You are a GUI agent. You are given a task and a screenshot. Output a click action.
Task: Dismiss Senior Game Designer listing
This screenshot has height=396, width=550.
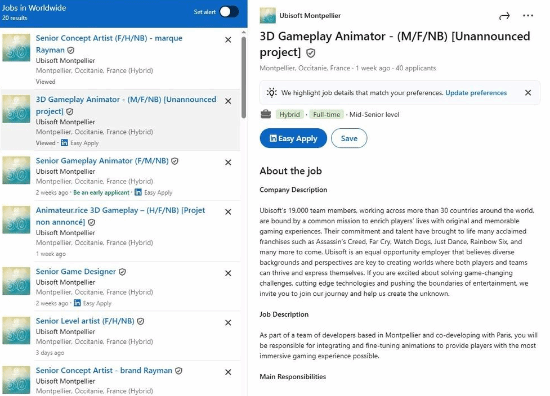[228, 273]
